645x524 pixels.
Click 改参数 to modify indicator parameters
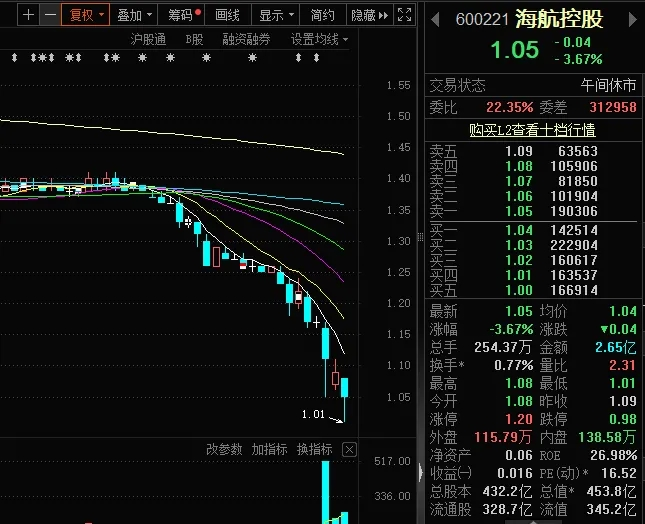pos(224,450)
